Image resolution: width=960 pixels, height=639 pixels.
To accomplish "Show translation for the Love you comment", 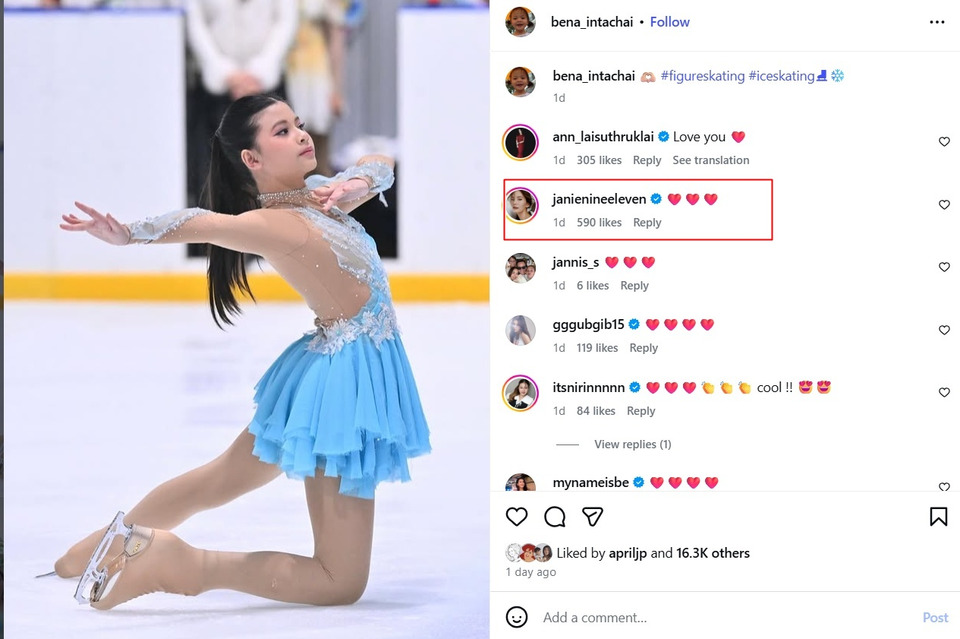I will pyautogui.click(x=711, y=160).
